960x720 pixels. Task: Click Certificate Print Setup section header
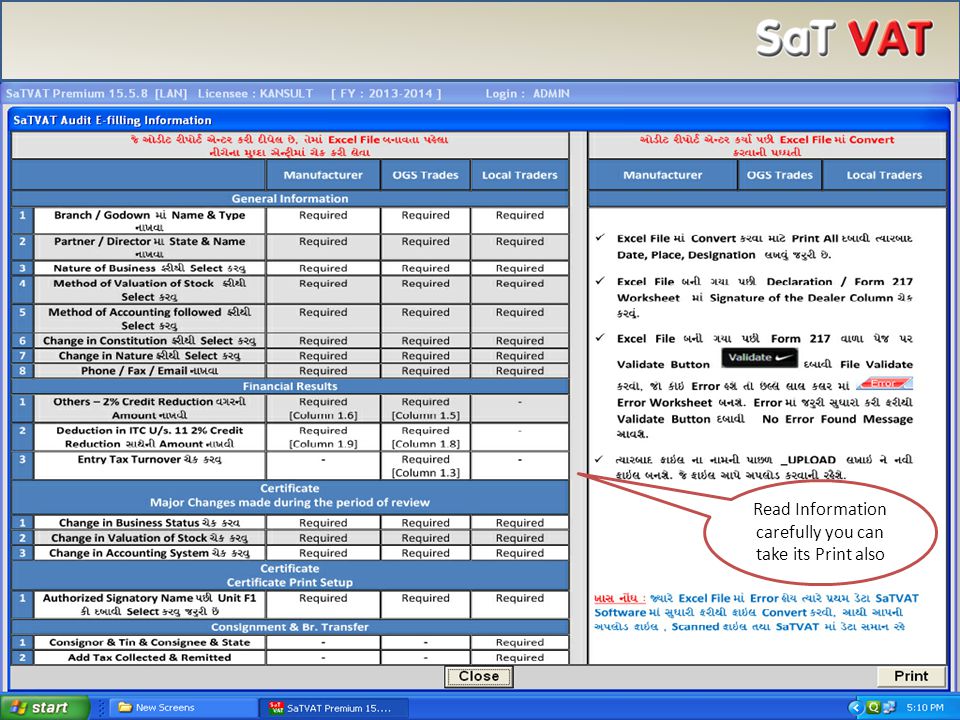click(290, 582)
